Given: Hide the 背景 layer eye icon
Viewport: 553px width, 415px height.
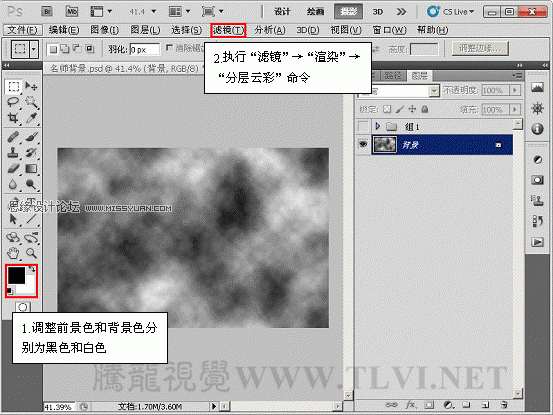Looking at the screenshot, I should coord(363,144).
